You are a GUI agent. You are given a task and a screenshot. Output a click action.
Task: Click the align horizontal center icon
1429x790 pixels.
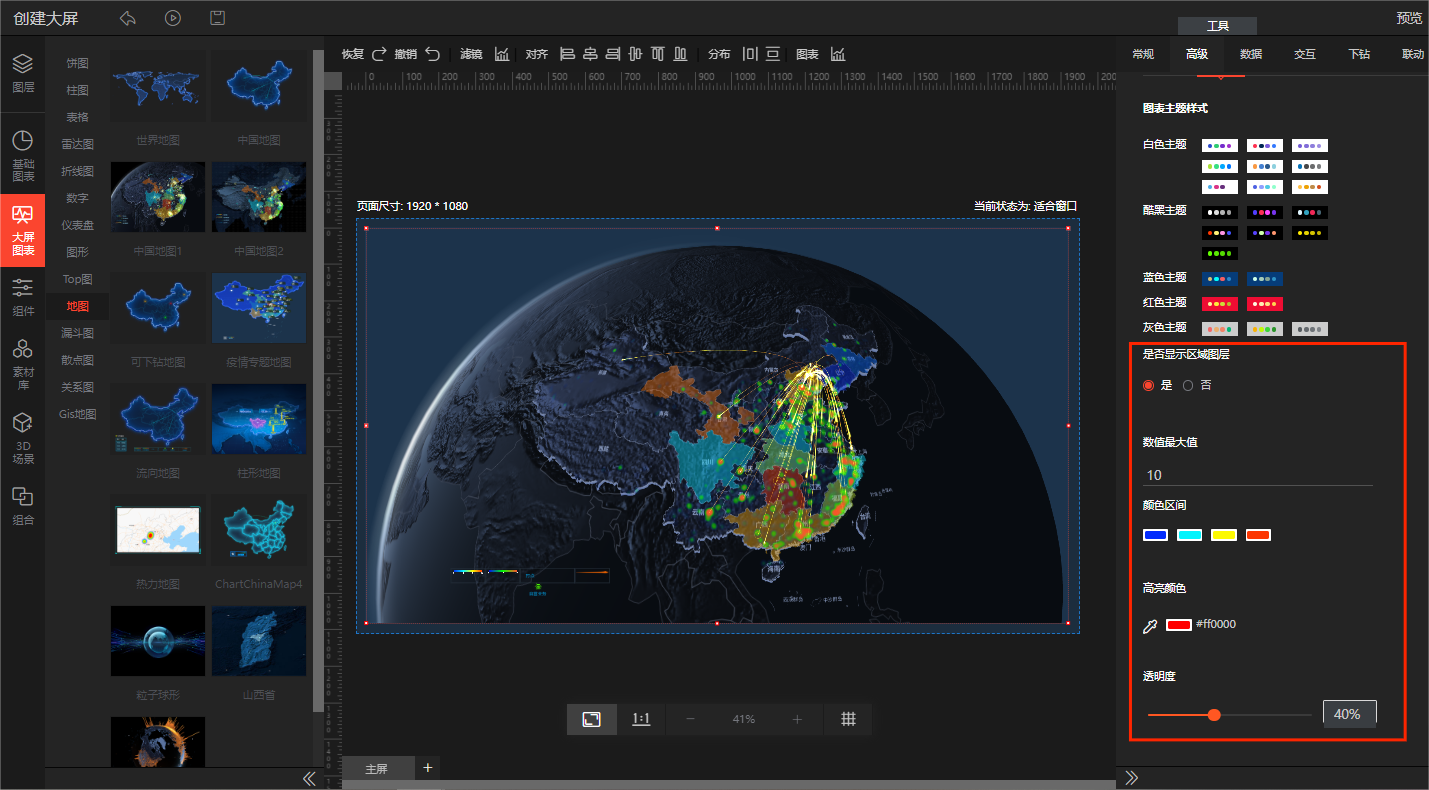coord(590,54)
